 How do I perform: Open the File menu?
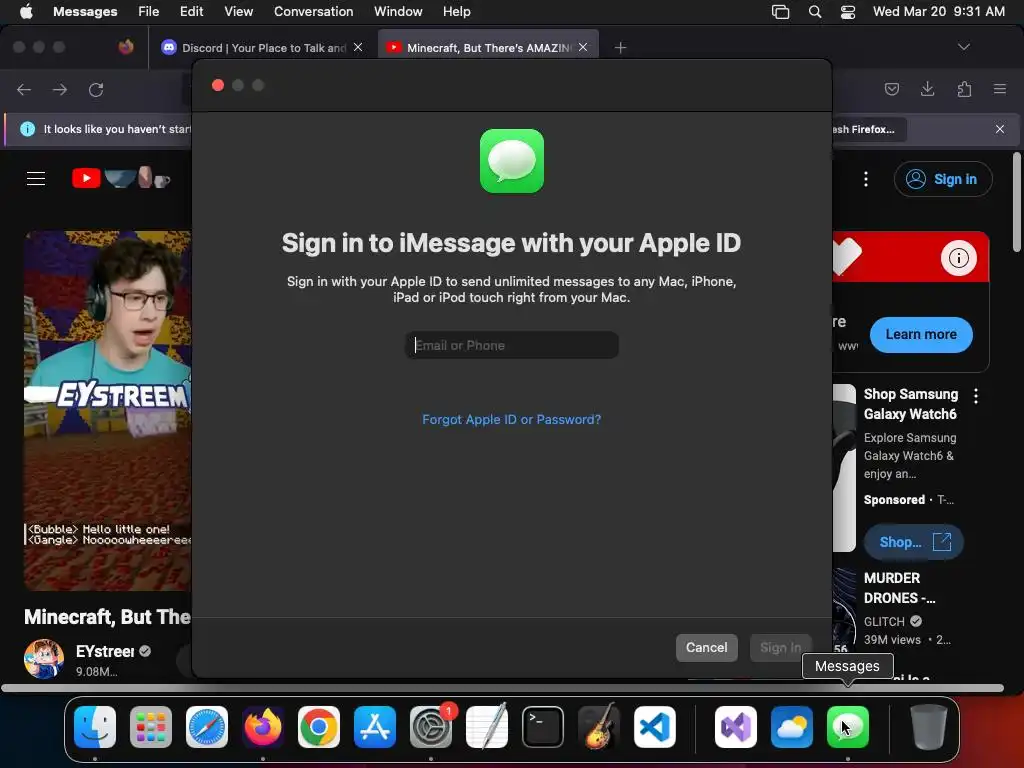(148, 11)
